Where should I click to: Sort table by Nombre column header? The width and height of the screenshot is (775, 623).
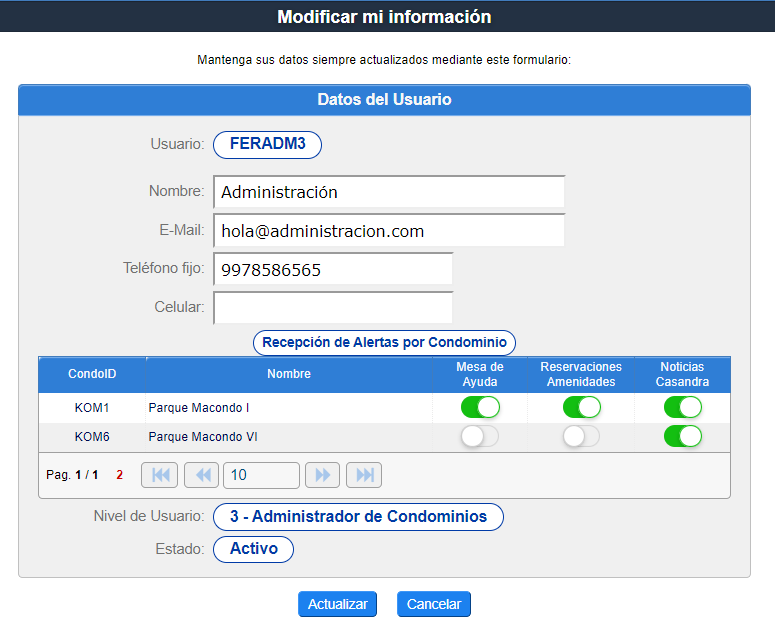(x=288, y=374)
